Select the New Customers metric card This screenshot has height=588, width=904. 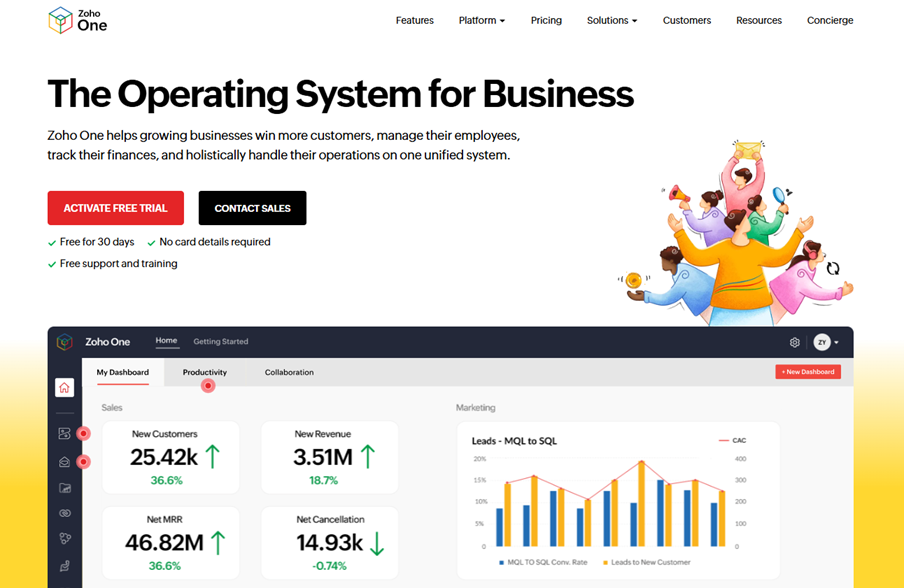(170, 455)
